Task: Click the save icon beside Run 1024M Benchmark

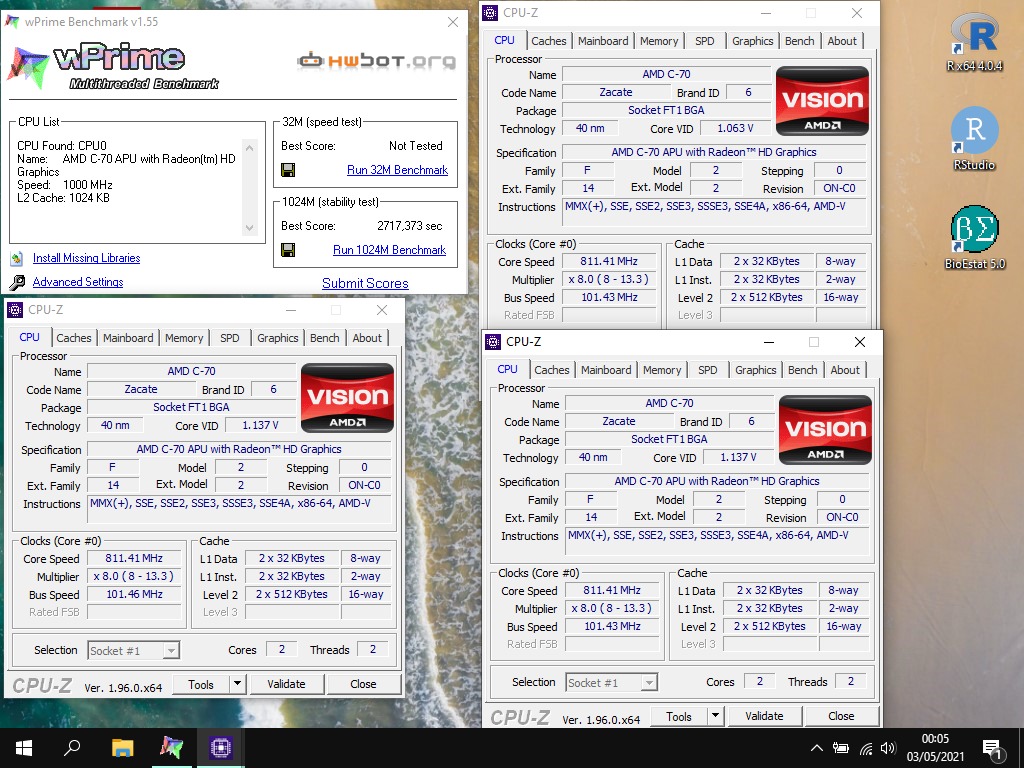Action: 288,250
